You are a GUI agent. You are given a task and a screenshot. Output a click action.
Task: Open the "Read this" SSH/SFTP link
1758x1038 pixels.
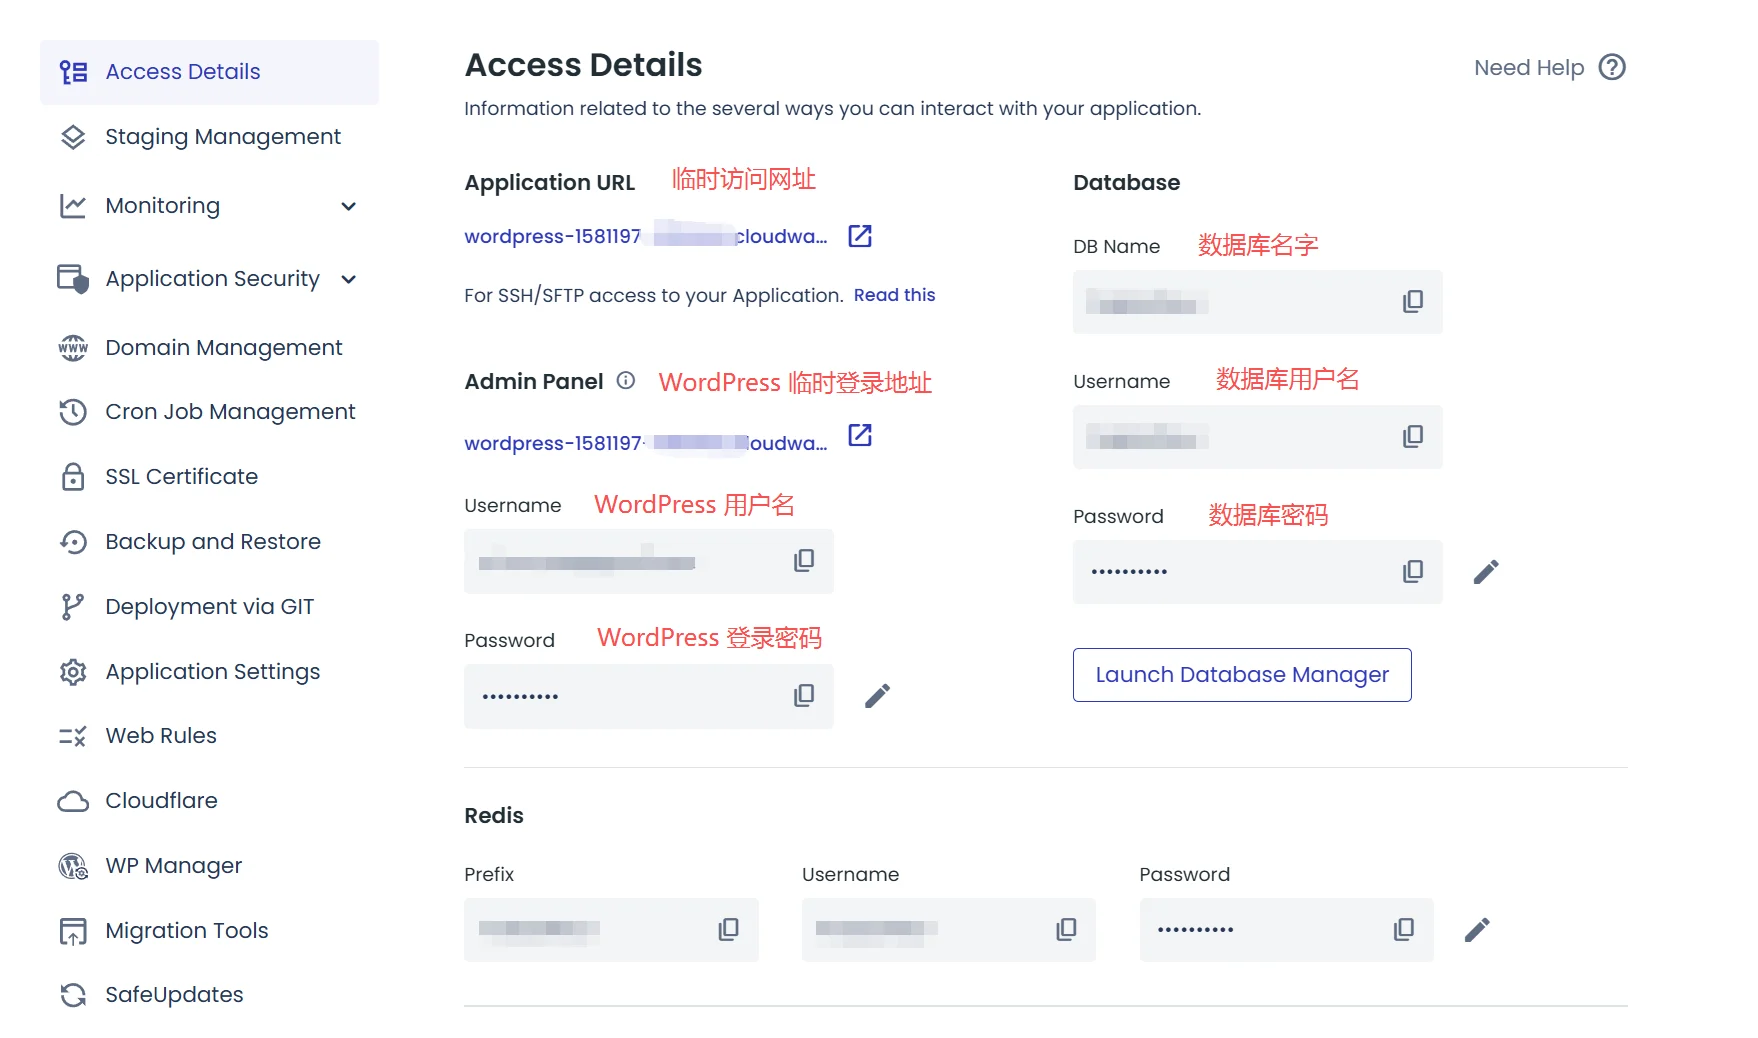(894, 294)
